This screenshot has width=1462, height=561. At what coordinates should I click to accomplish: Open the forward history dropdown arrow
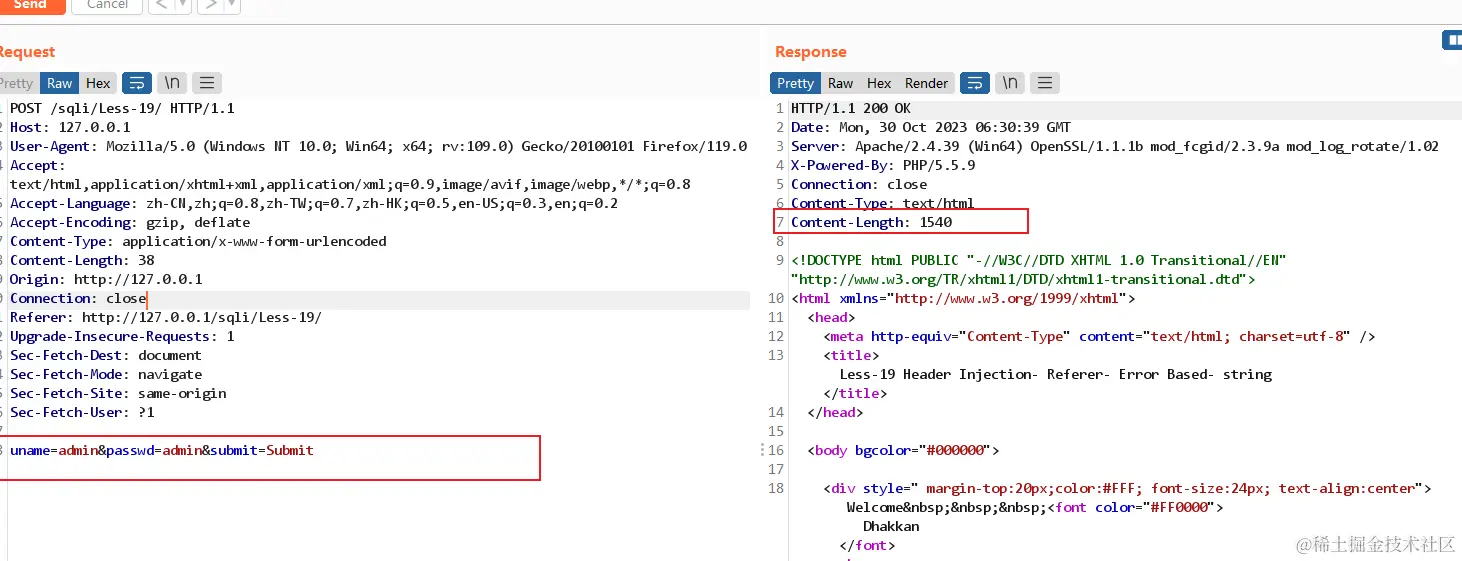[232, 5]
